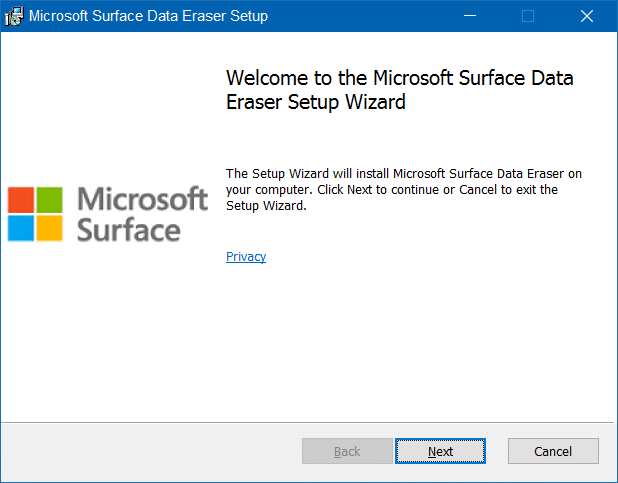Click the Next button to continue setup

pos(440,451)
